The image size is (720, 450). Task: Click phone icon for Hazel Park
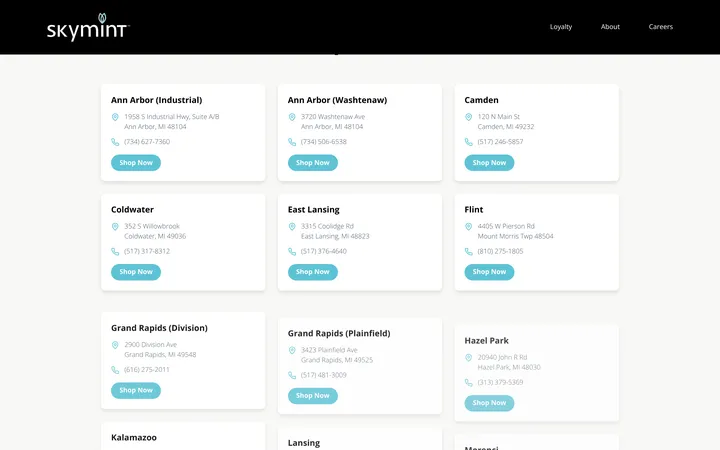pyautogui.click(x=468, y=383)
